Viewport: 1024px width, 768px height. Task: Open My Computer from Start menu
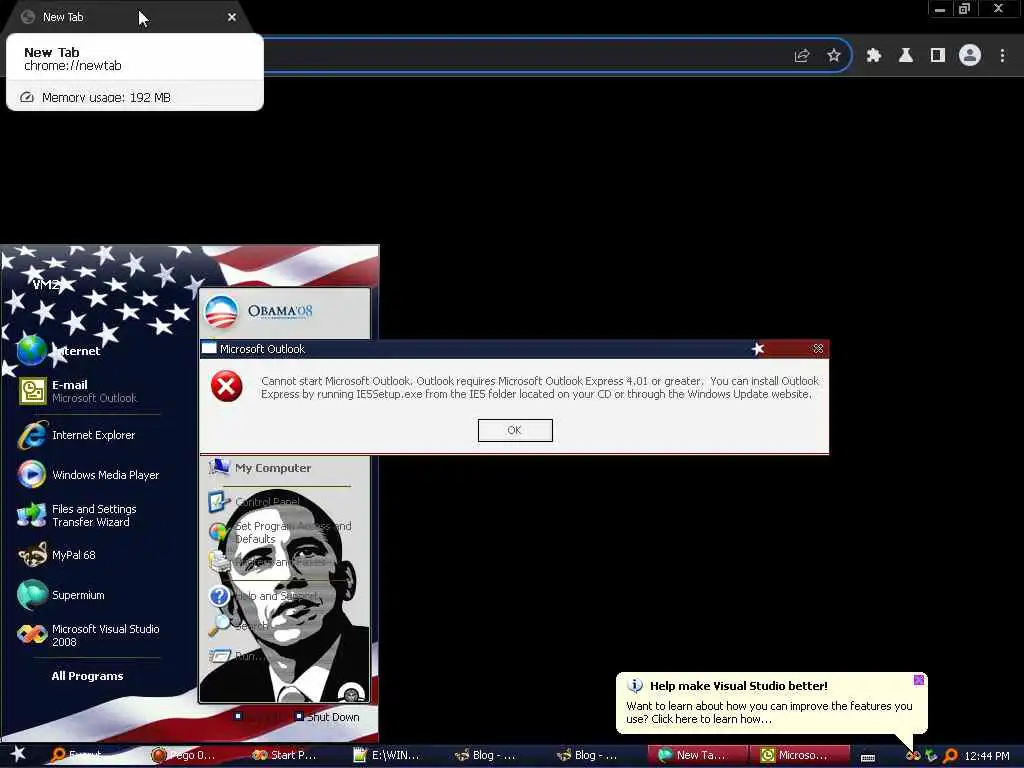coord(261,468)
